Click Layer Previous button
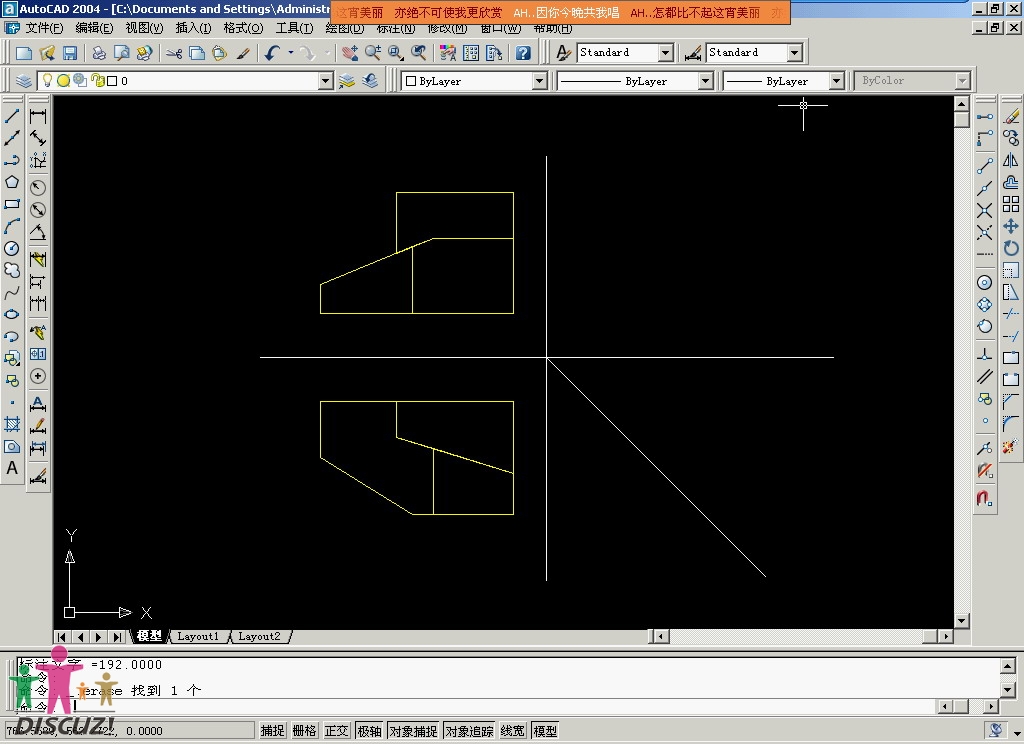1024x744 pixels. point(370,81)
